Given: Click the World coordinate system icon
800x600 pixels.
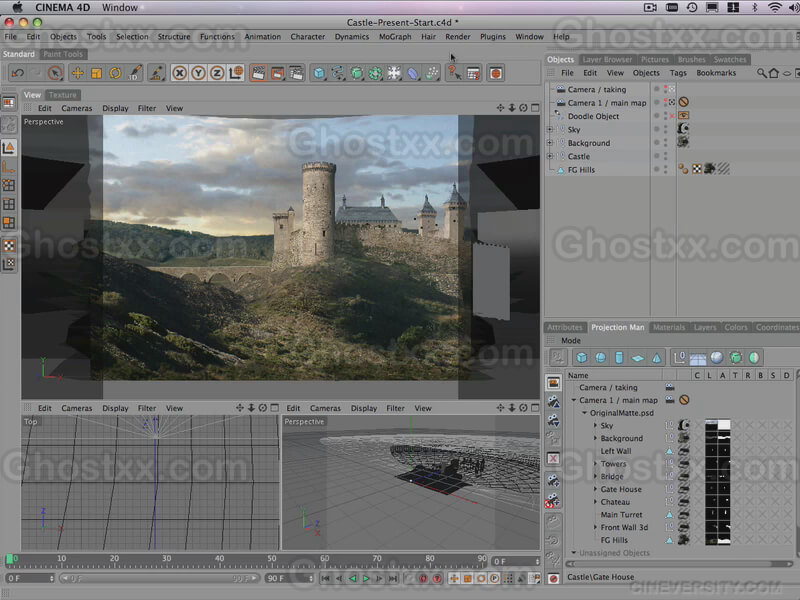Looking at the screenshot, I should tap(236, 73).
